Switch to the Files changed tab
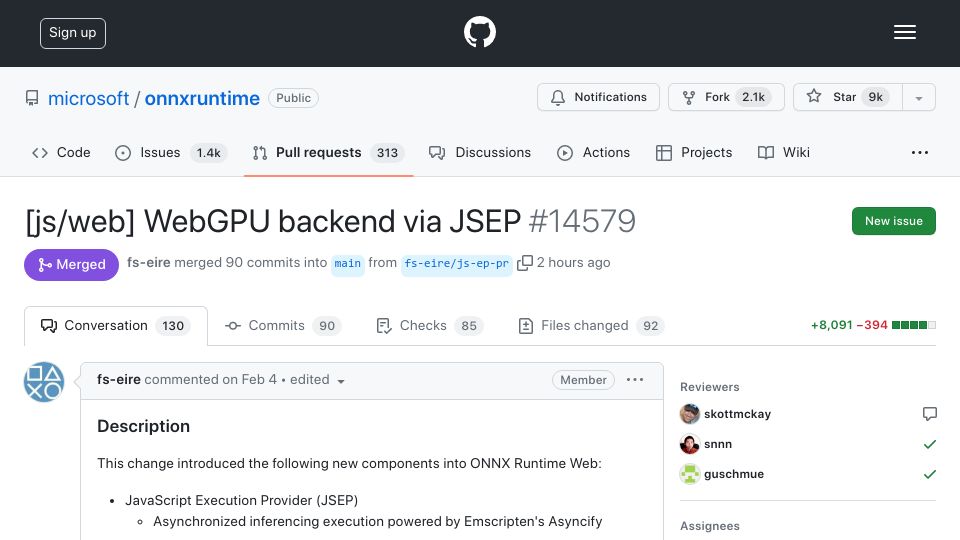960x540 pixels. point(591,326)
